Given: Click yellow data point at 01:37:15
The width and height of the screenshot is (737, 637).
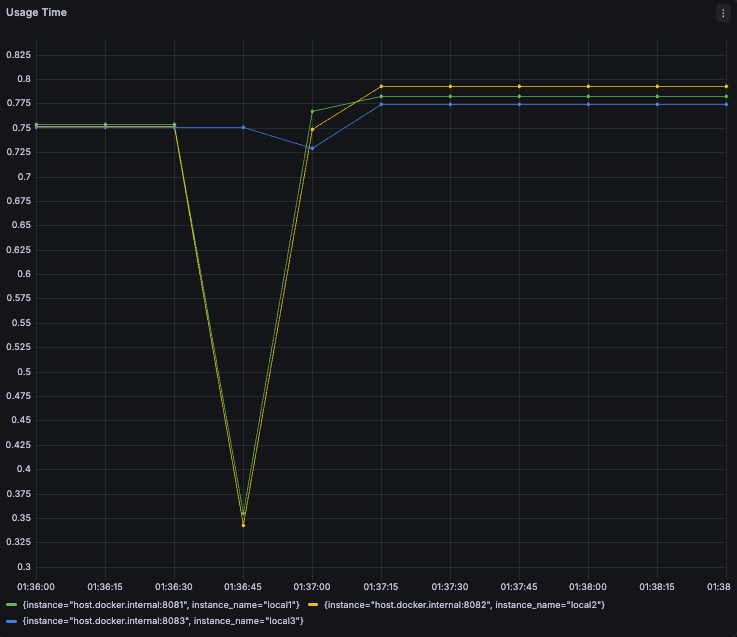Looking at the screenshot, I should [x=381, y=87].
